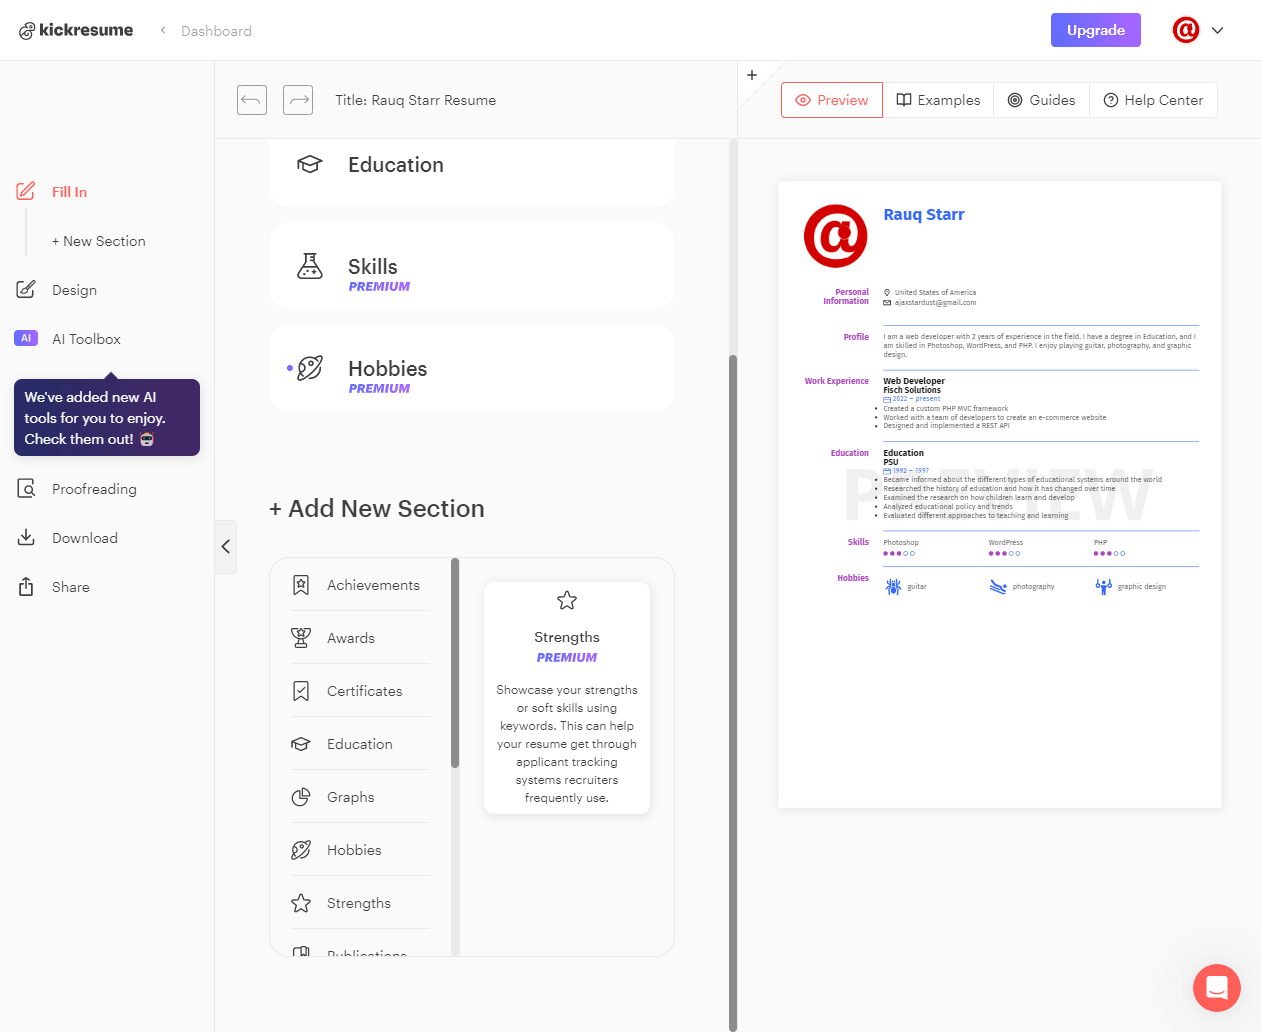1261x1032 pixels.
Task: Click the section list scrollbar
Action: point(455,663)
